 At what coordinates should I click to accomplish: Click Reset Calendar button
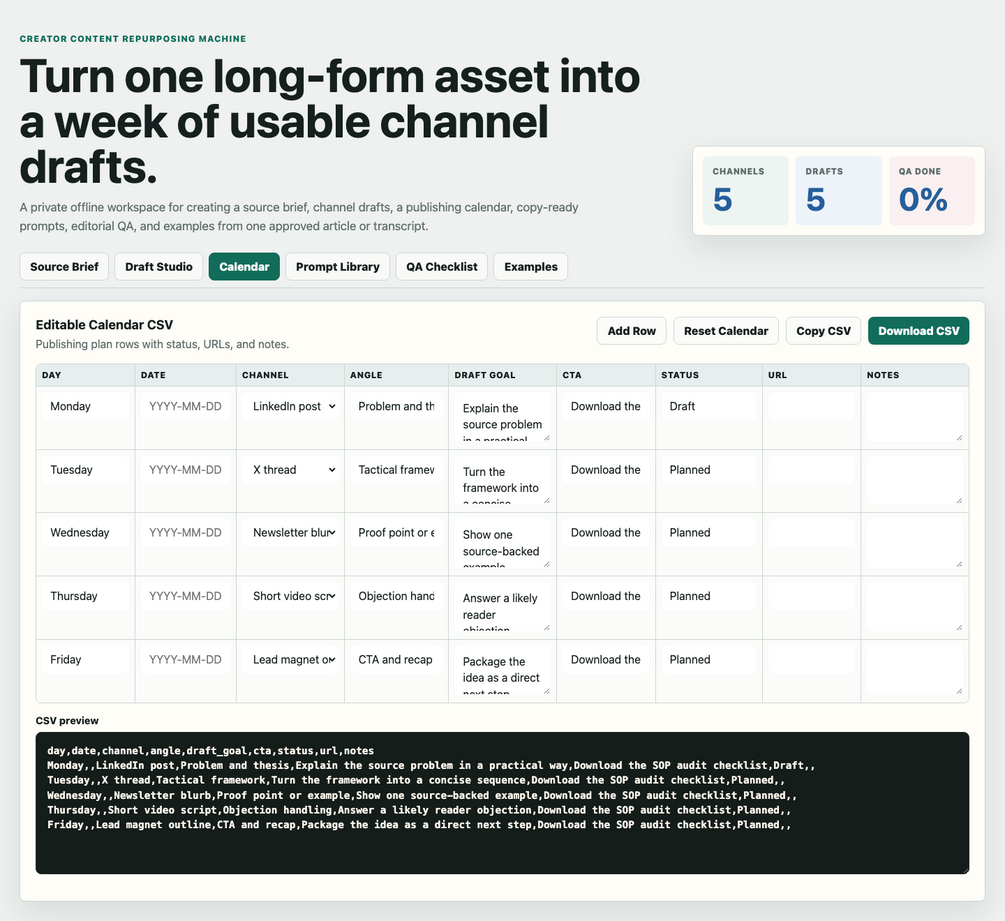[x=726, y=331]
